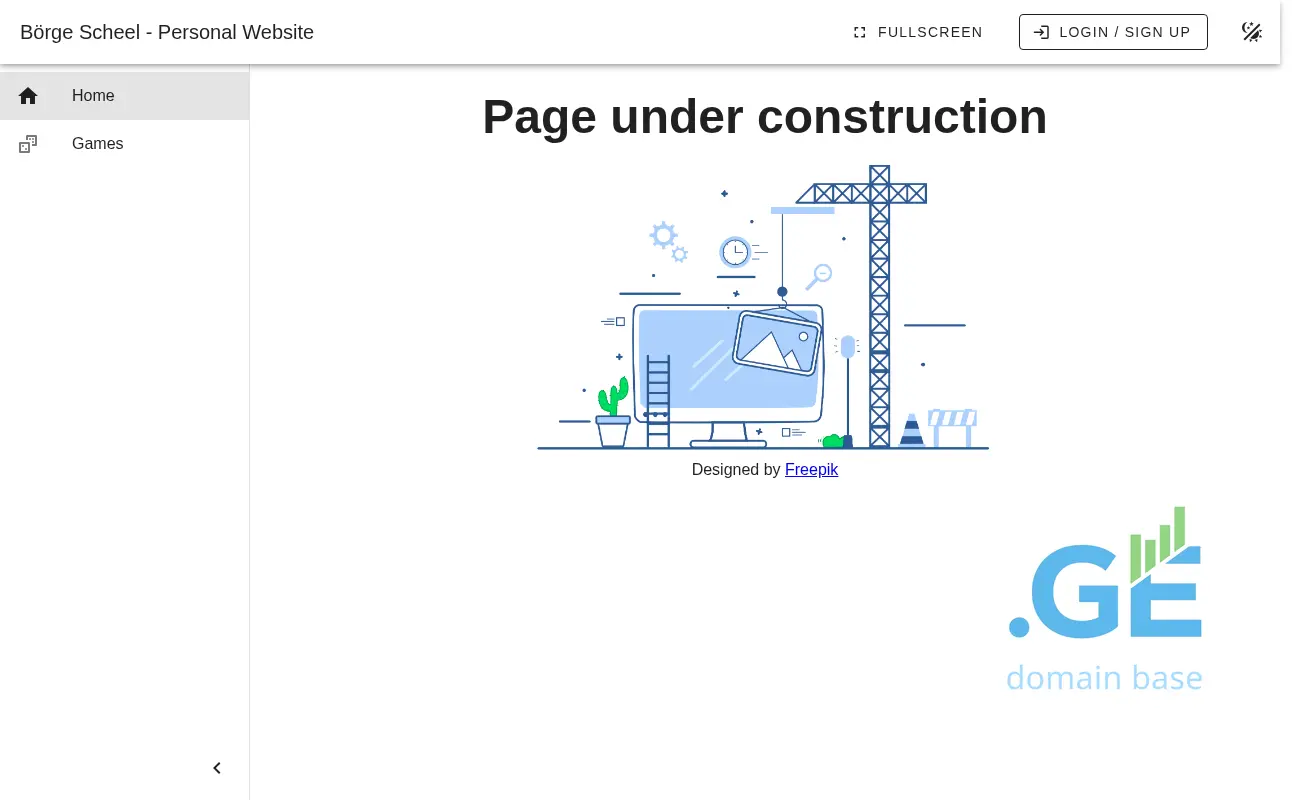Click the clock icon in the illustration
This screenshot has height=800, width=1292.
pyautogui.click(x=735, y=252)
